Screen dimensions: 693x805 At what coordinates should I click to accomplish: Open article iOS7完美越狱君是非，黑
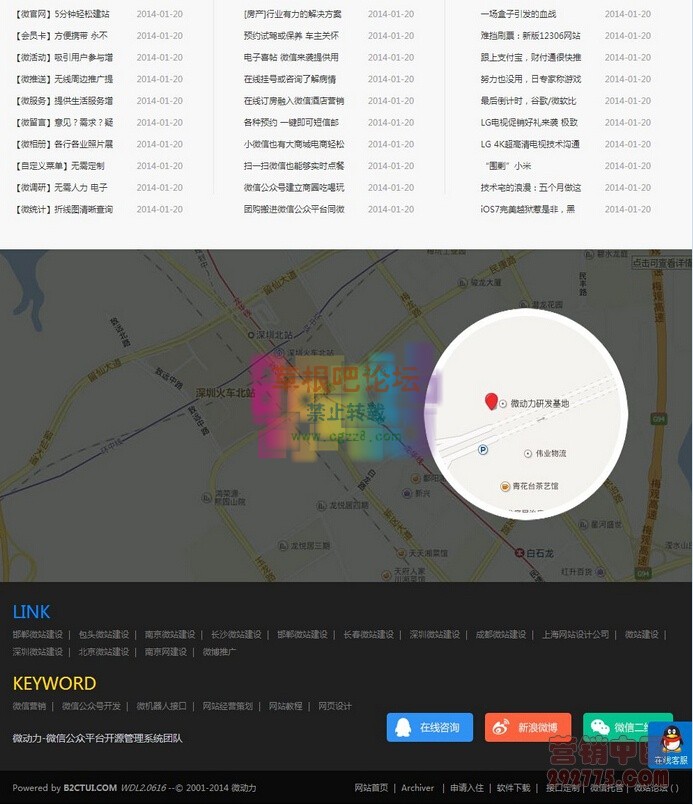[x=528, y=209]
